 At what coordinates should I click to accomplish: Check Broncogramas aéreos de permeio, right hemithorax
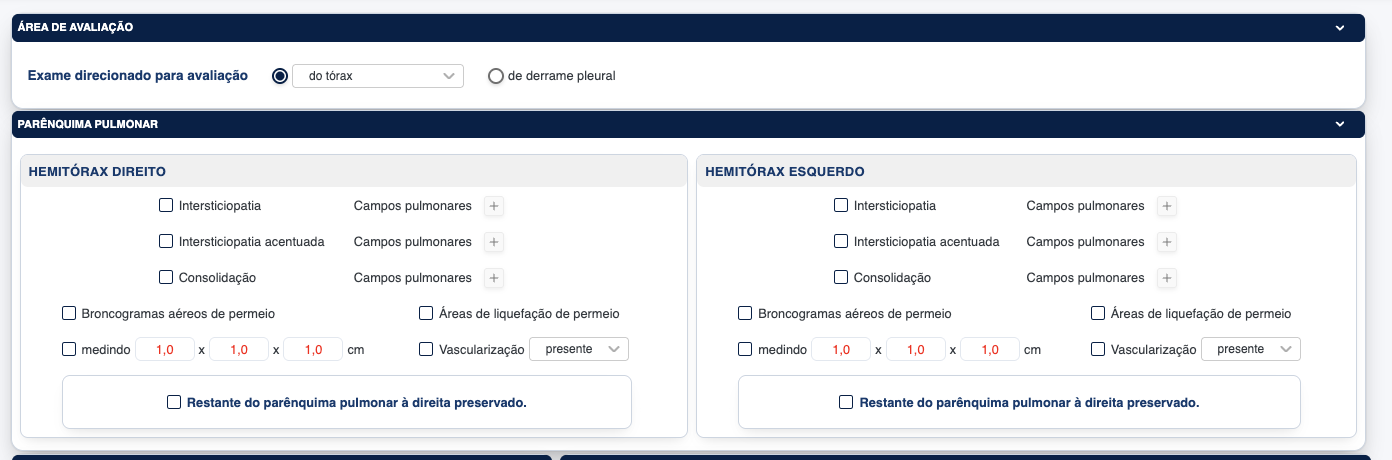point(69,314)
